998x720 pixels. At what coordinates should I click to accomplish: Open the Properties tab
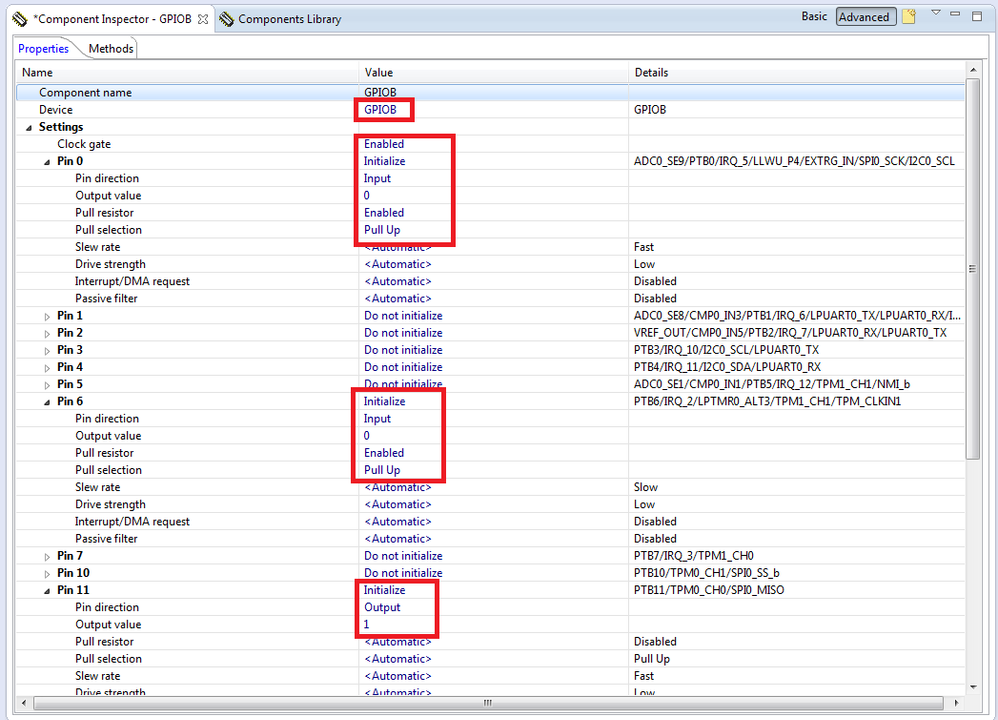pyautogui.click(x=43, y=48)
